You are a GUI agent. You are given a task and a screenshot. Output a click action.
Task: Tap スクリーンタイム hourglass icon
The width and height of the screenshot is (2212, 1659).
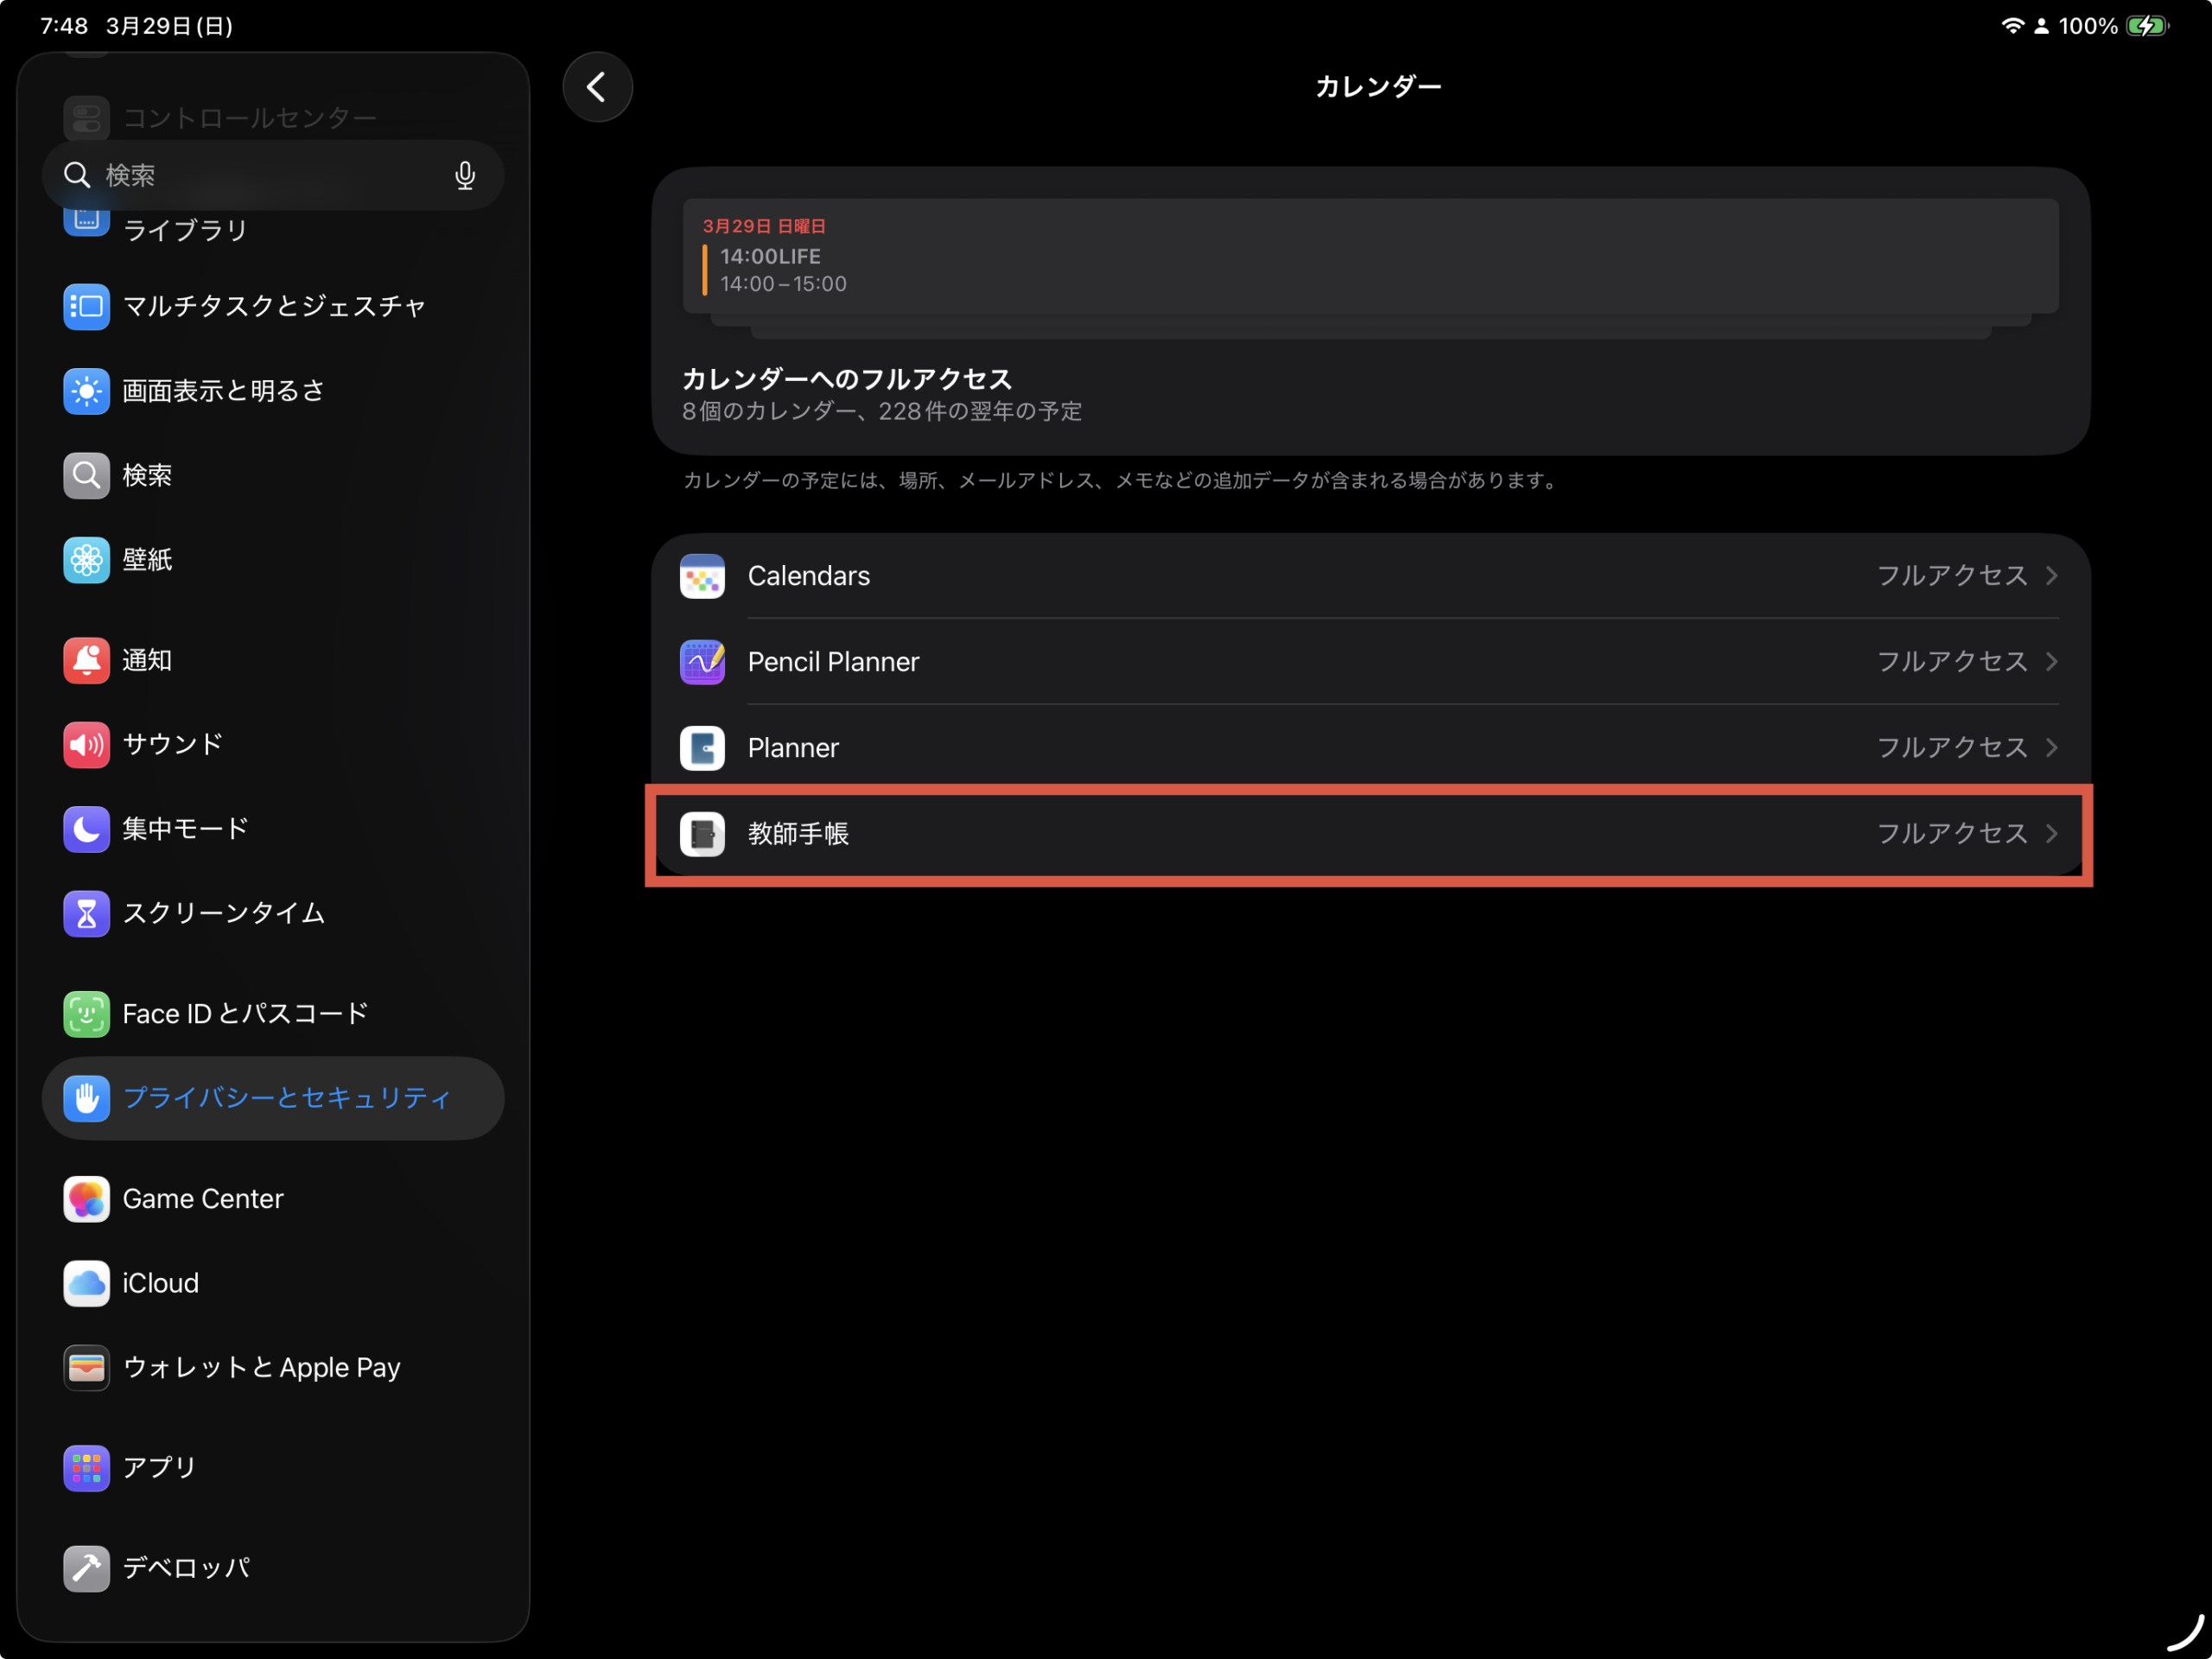coord(87,913)
